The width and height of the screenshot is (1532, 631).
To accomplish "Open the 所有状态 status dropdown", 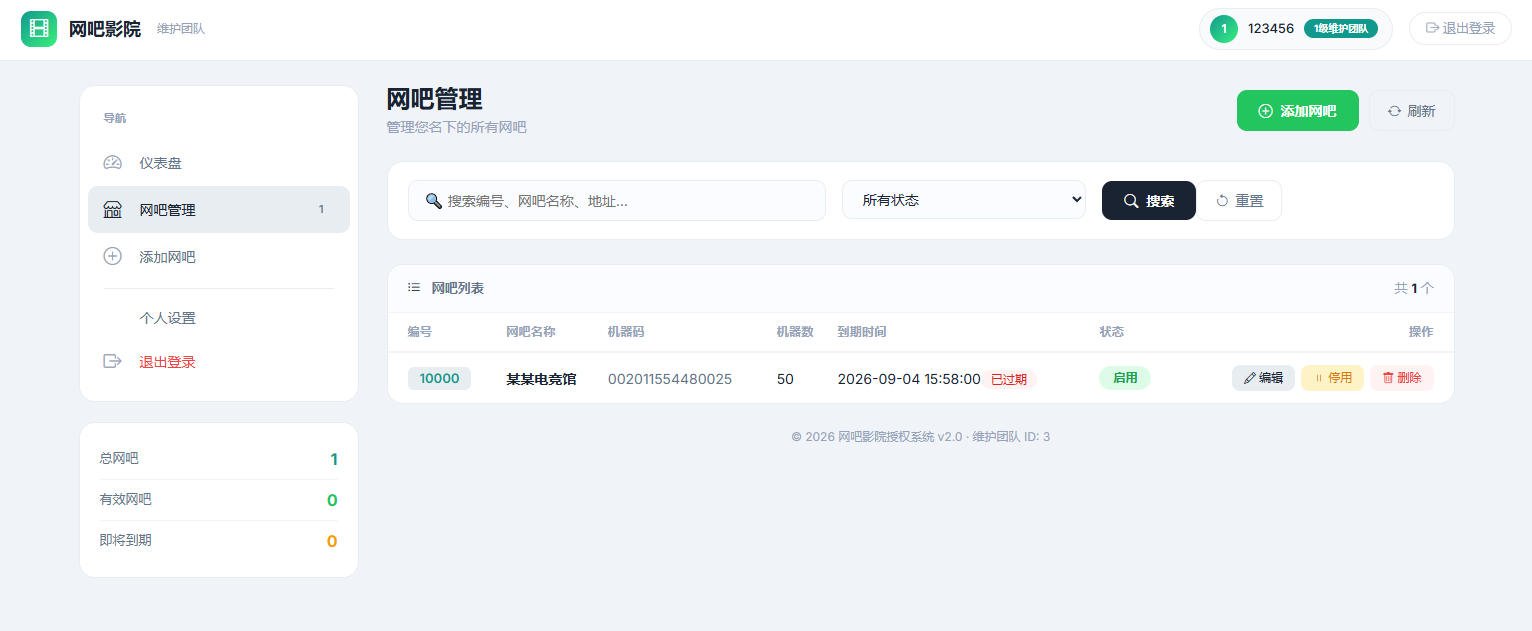I will click(x=964, y=200).
